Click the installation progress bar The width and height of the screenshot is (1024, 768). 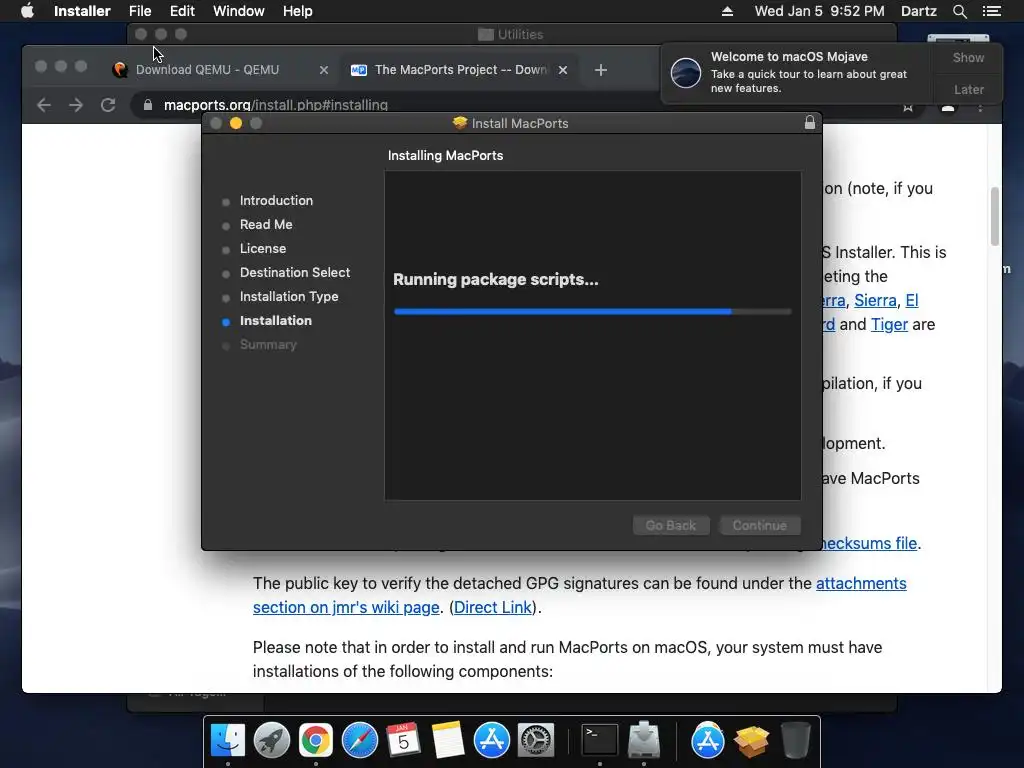pyautogui.click(x=592, y=312)
